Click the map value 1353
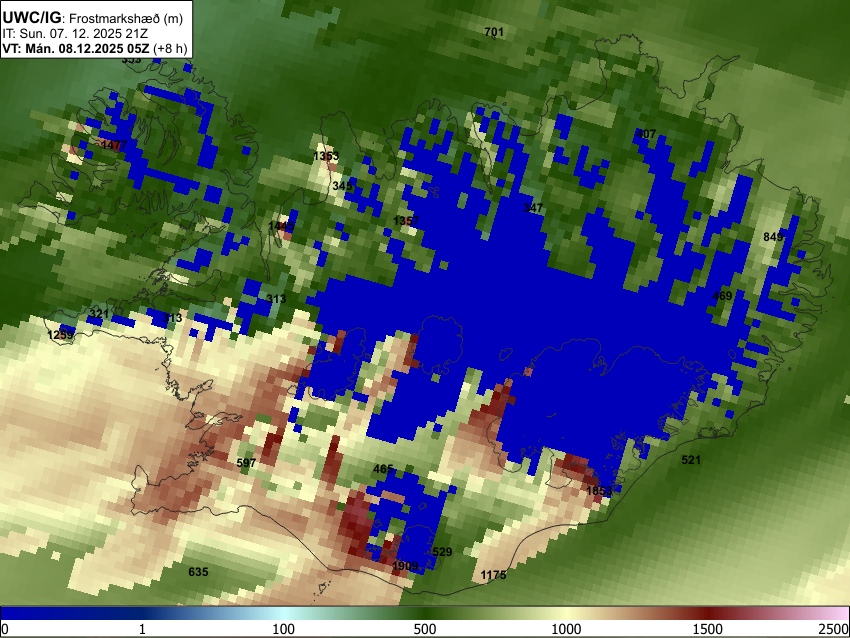 326,156
